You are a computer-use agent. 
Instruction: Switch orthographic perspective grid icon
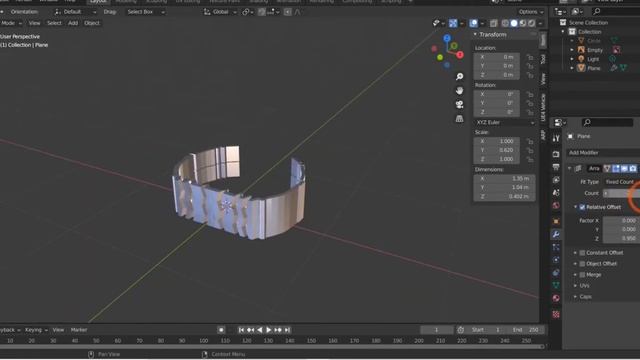[x=460, y=118]
